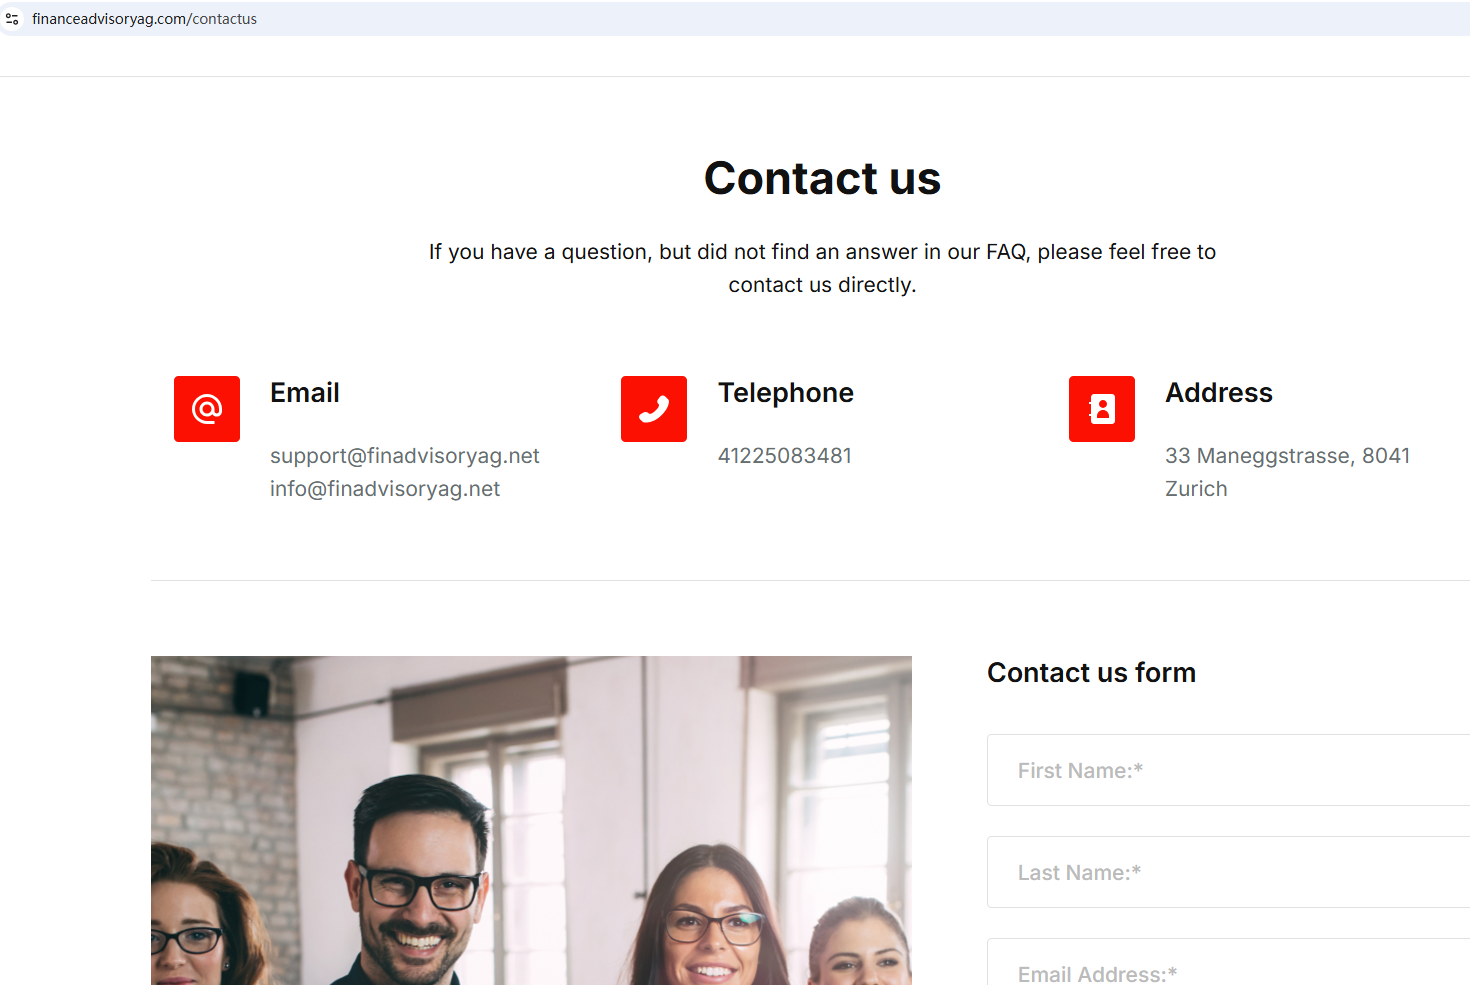Focus the Last Name input field

pos(1228,872)
